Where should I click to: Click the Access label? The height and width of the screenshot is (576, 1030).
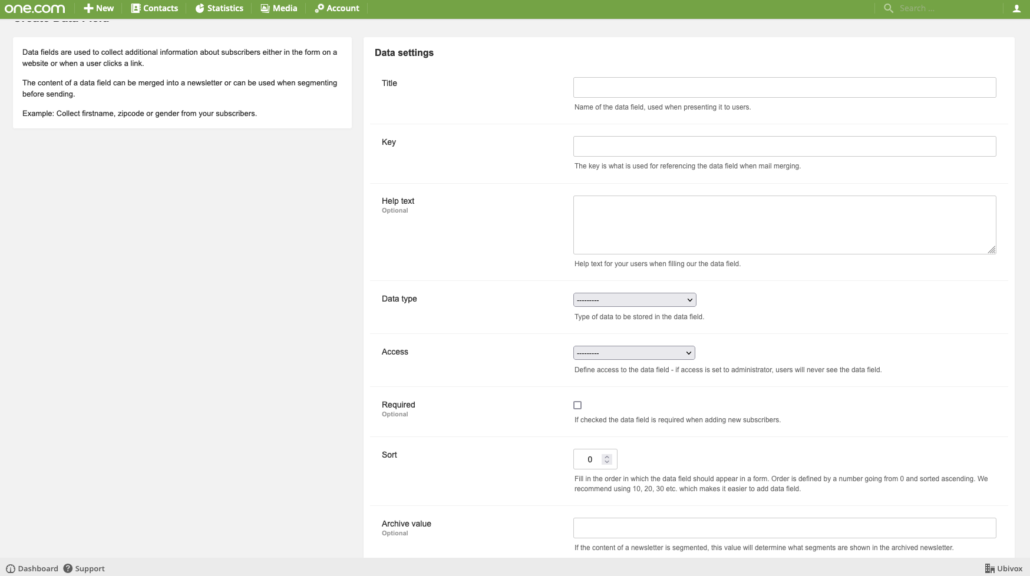pyautogui.click(x=395, y=352)
